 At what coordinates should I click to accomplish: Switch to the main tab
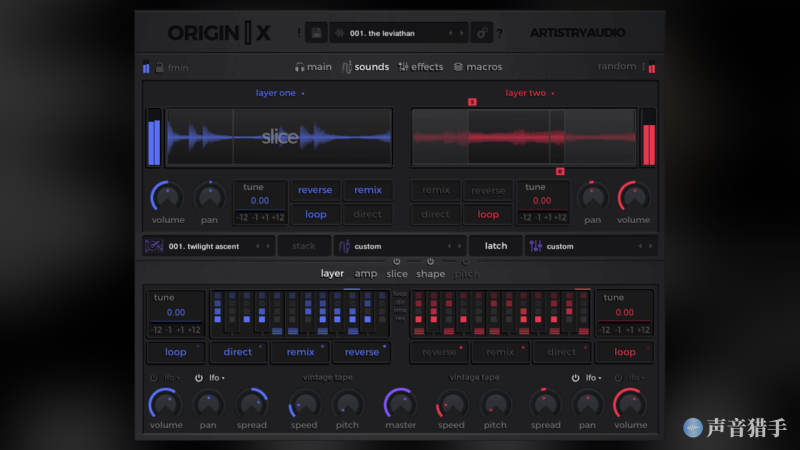pos(313,67)
